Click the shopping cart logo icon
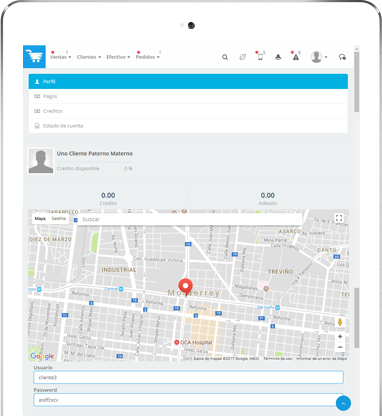 pyautogui.click(x=34, y=57)
